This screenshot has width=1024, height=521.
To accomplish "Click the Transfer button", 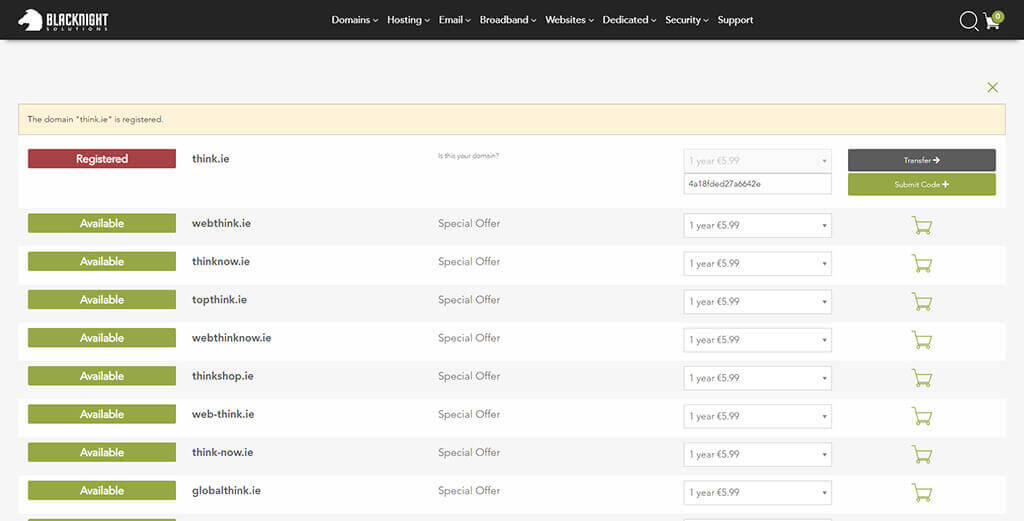I will tap(921, 160).
